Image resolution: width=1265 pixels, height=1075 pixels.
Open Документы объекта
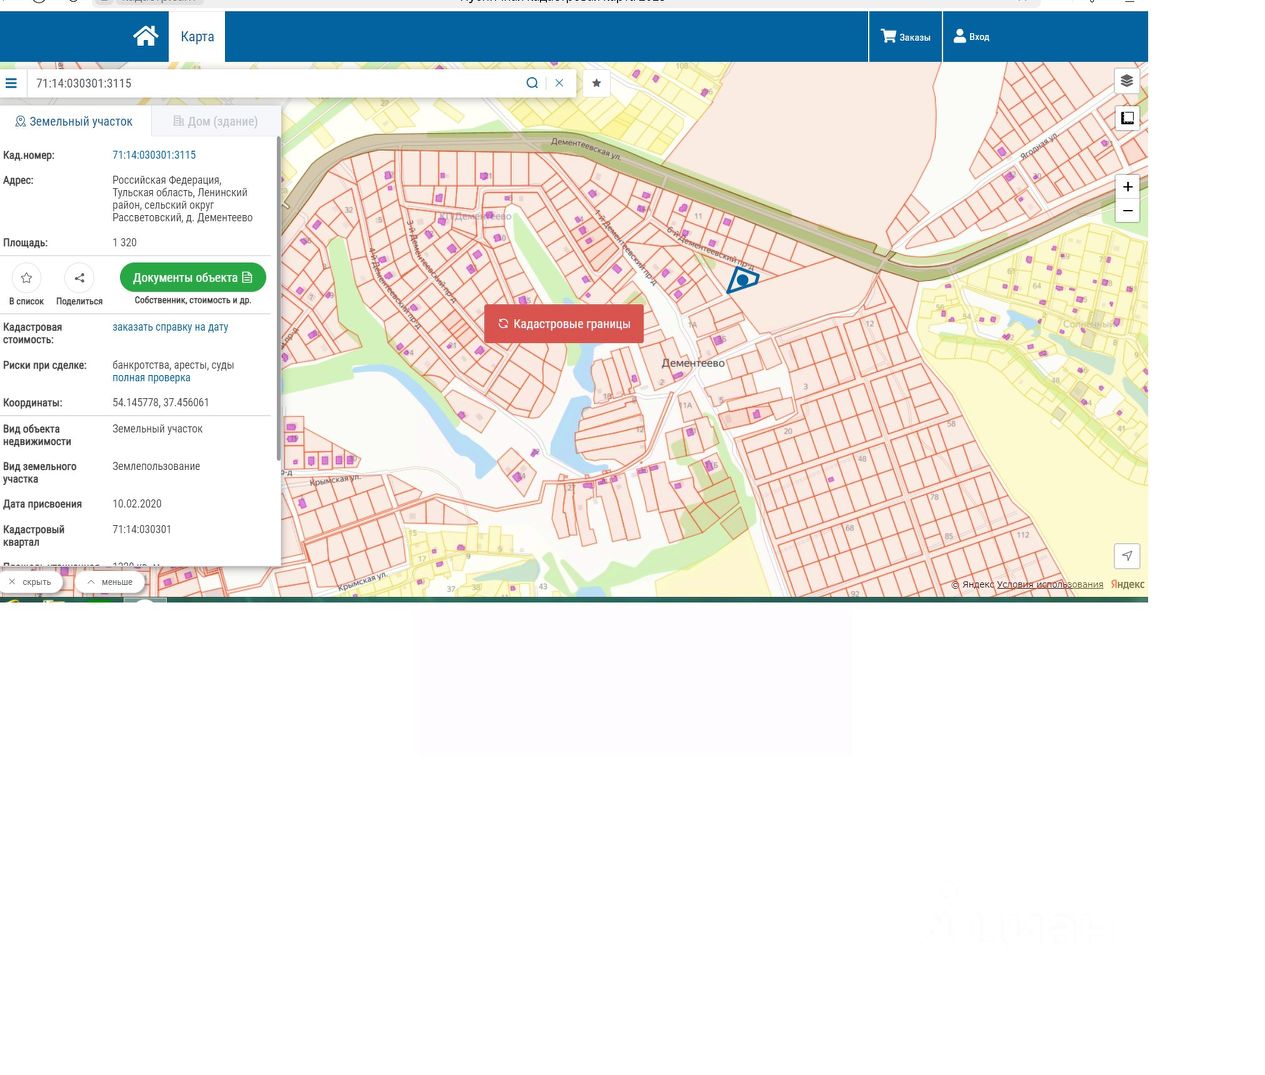tap(193, 277)
